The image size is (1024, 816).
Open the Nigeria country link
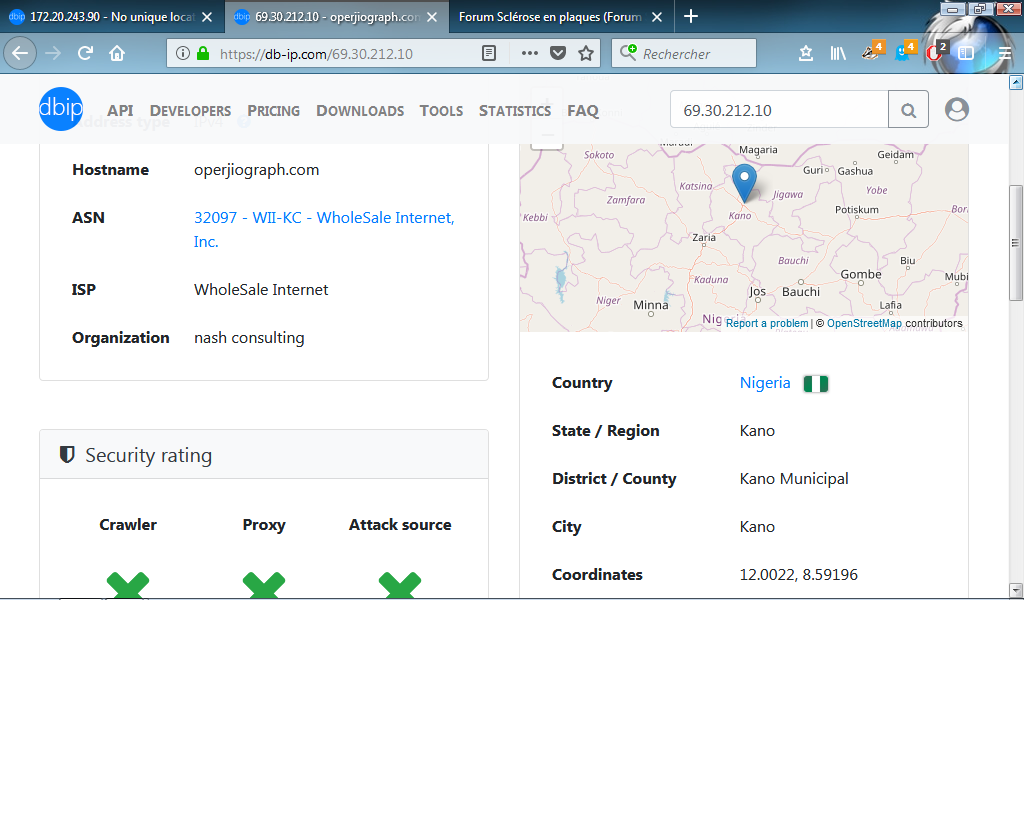(765, 383)
